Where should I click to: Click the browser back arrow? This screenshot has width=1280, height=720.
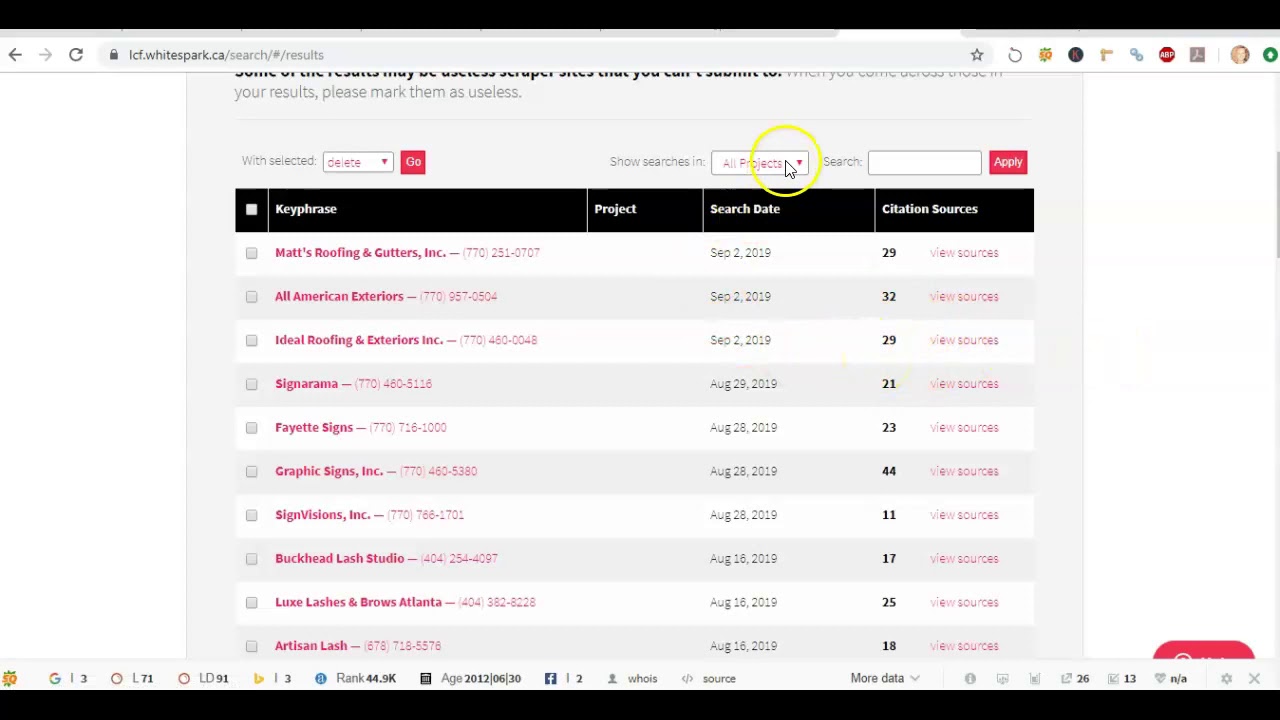click(x=15, y=55)
